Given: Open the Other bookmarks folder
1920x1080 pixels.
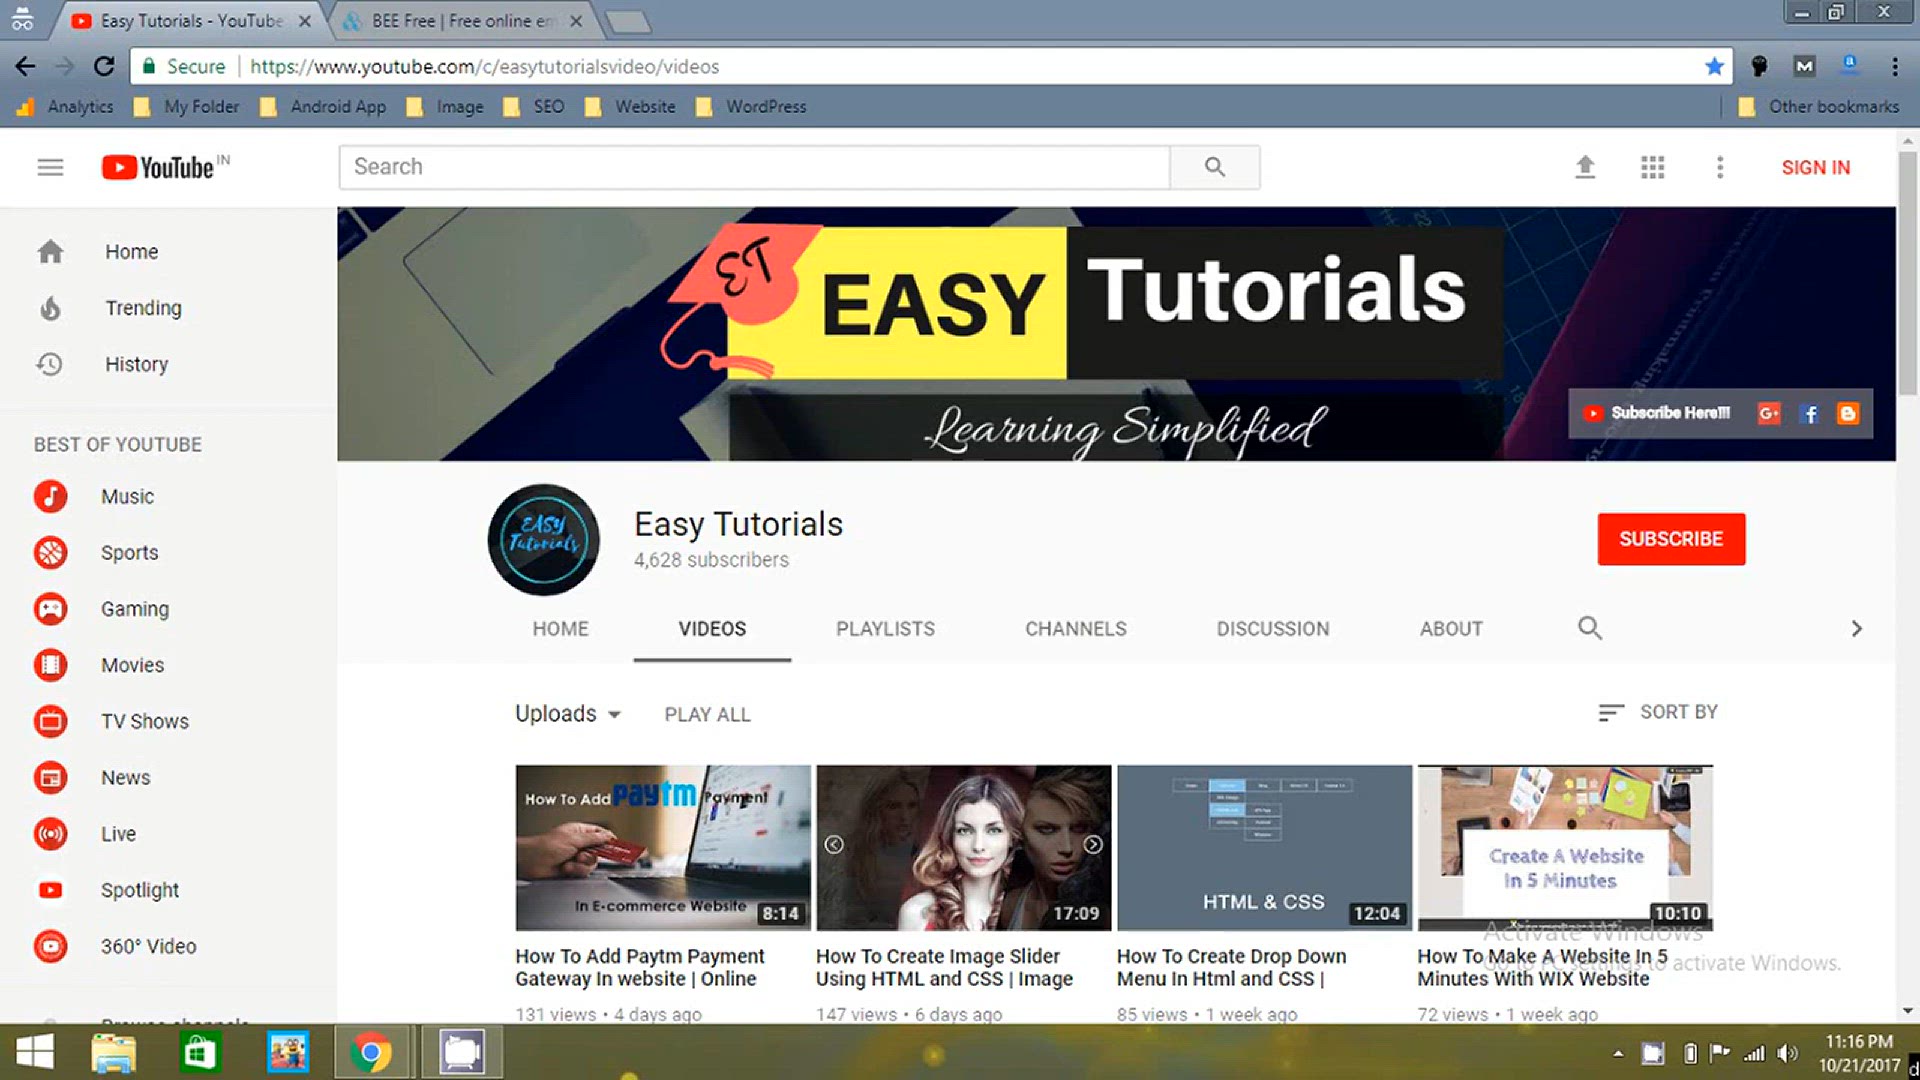Looking at the screenshot, I should [1818, 107].
